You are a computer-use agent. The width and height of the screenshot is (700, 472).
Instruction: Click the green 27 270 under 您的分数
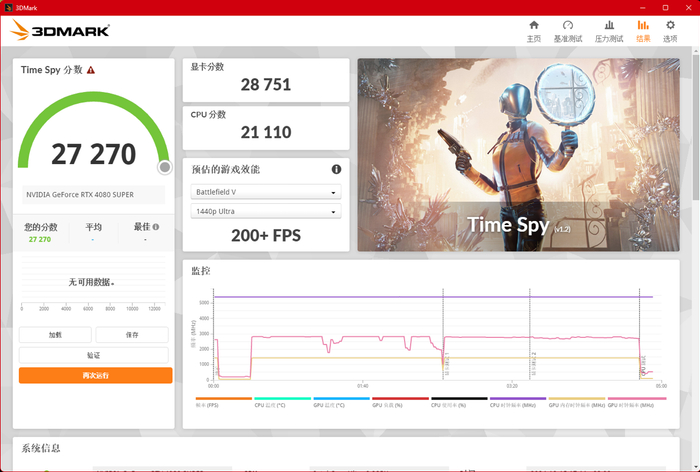click(x=40, y=239)
